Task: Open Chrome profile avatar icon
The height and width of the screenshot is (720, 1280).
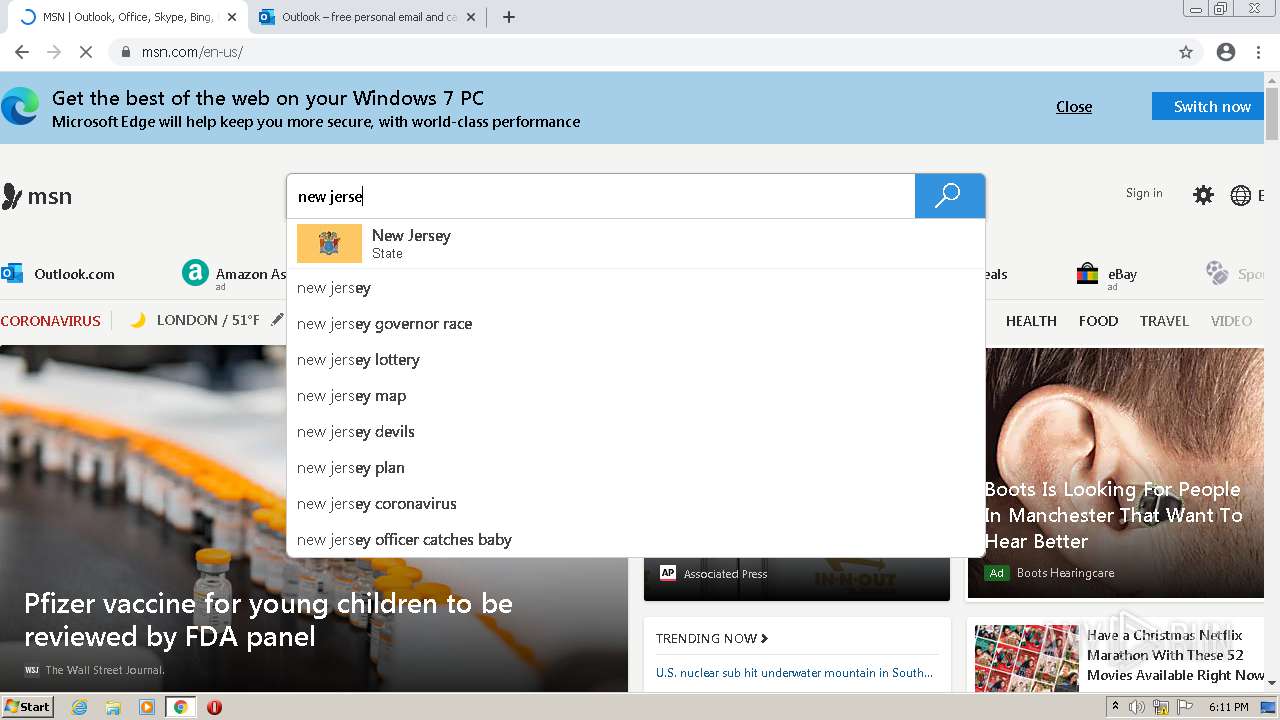Action: coord(1226,52)
